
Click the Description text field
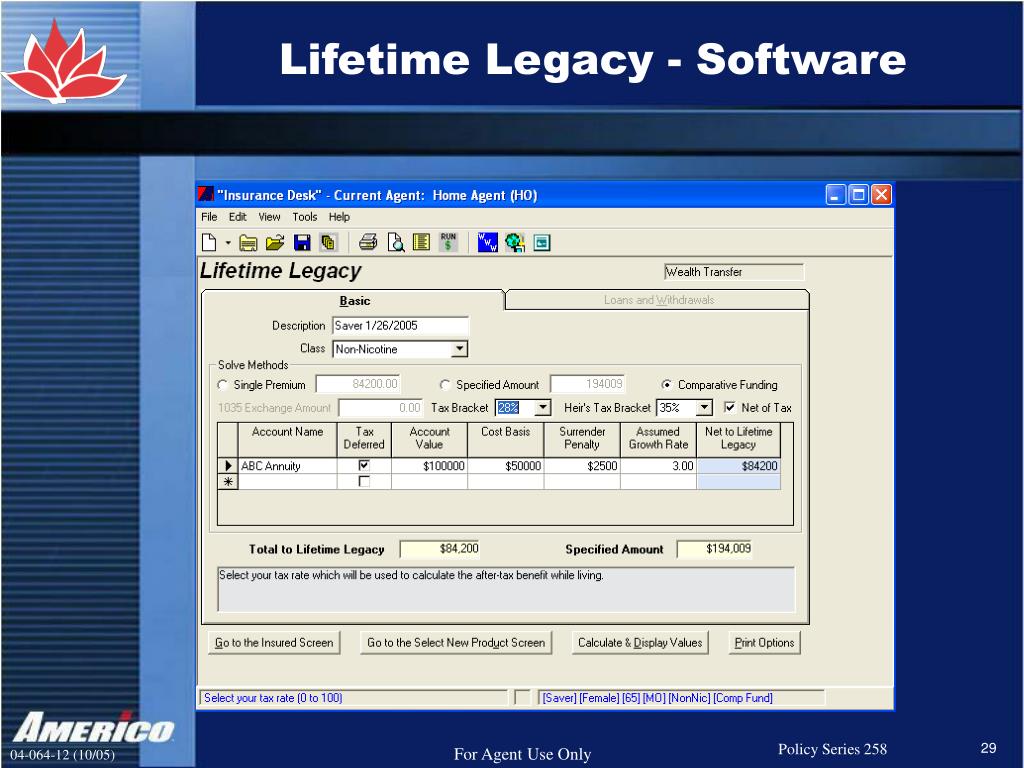click(x=400, y=325)
